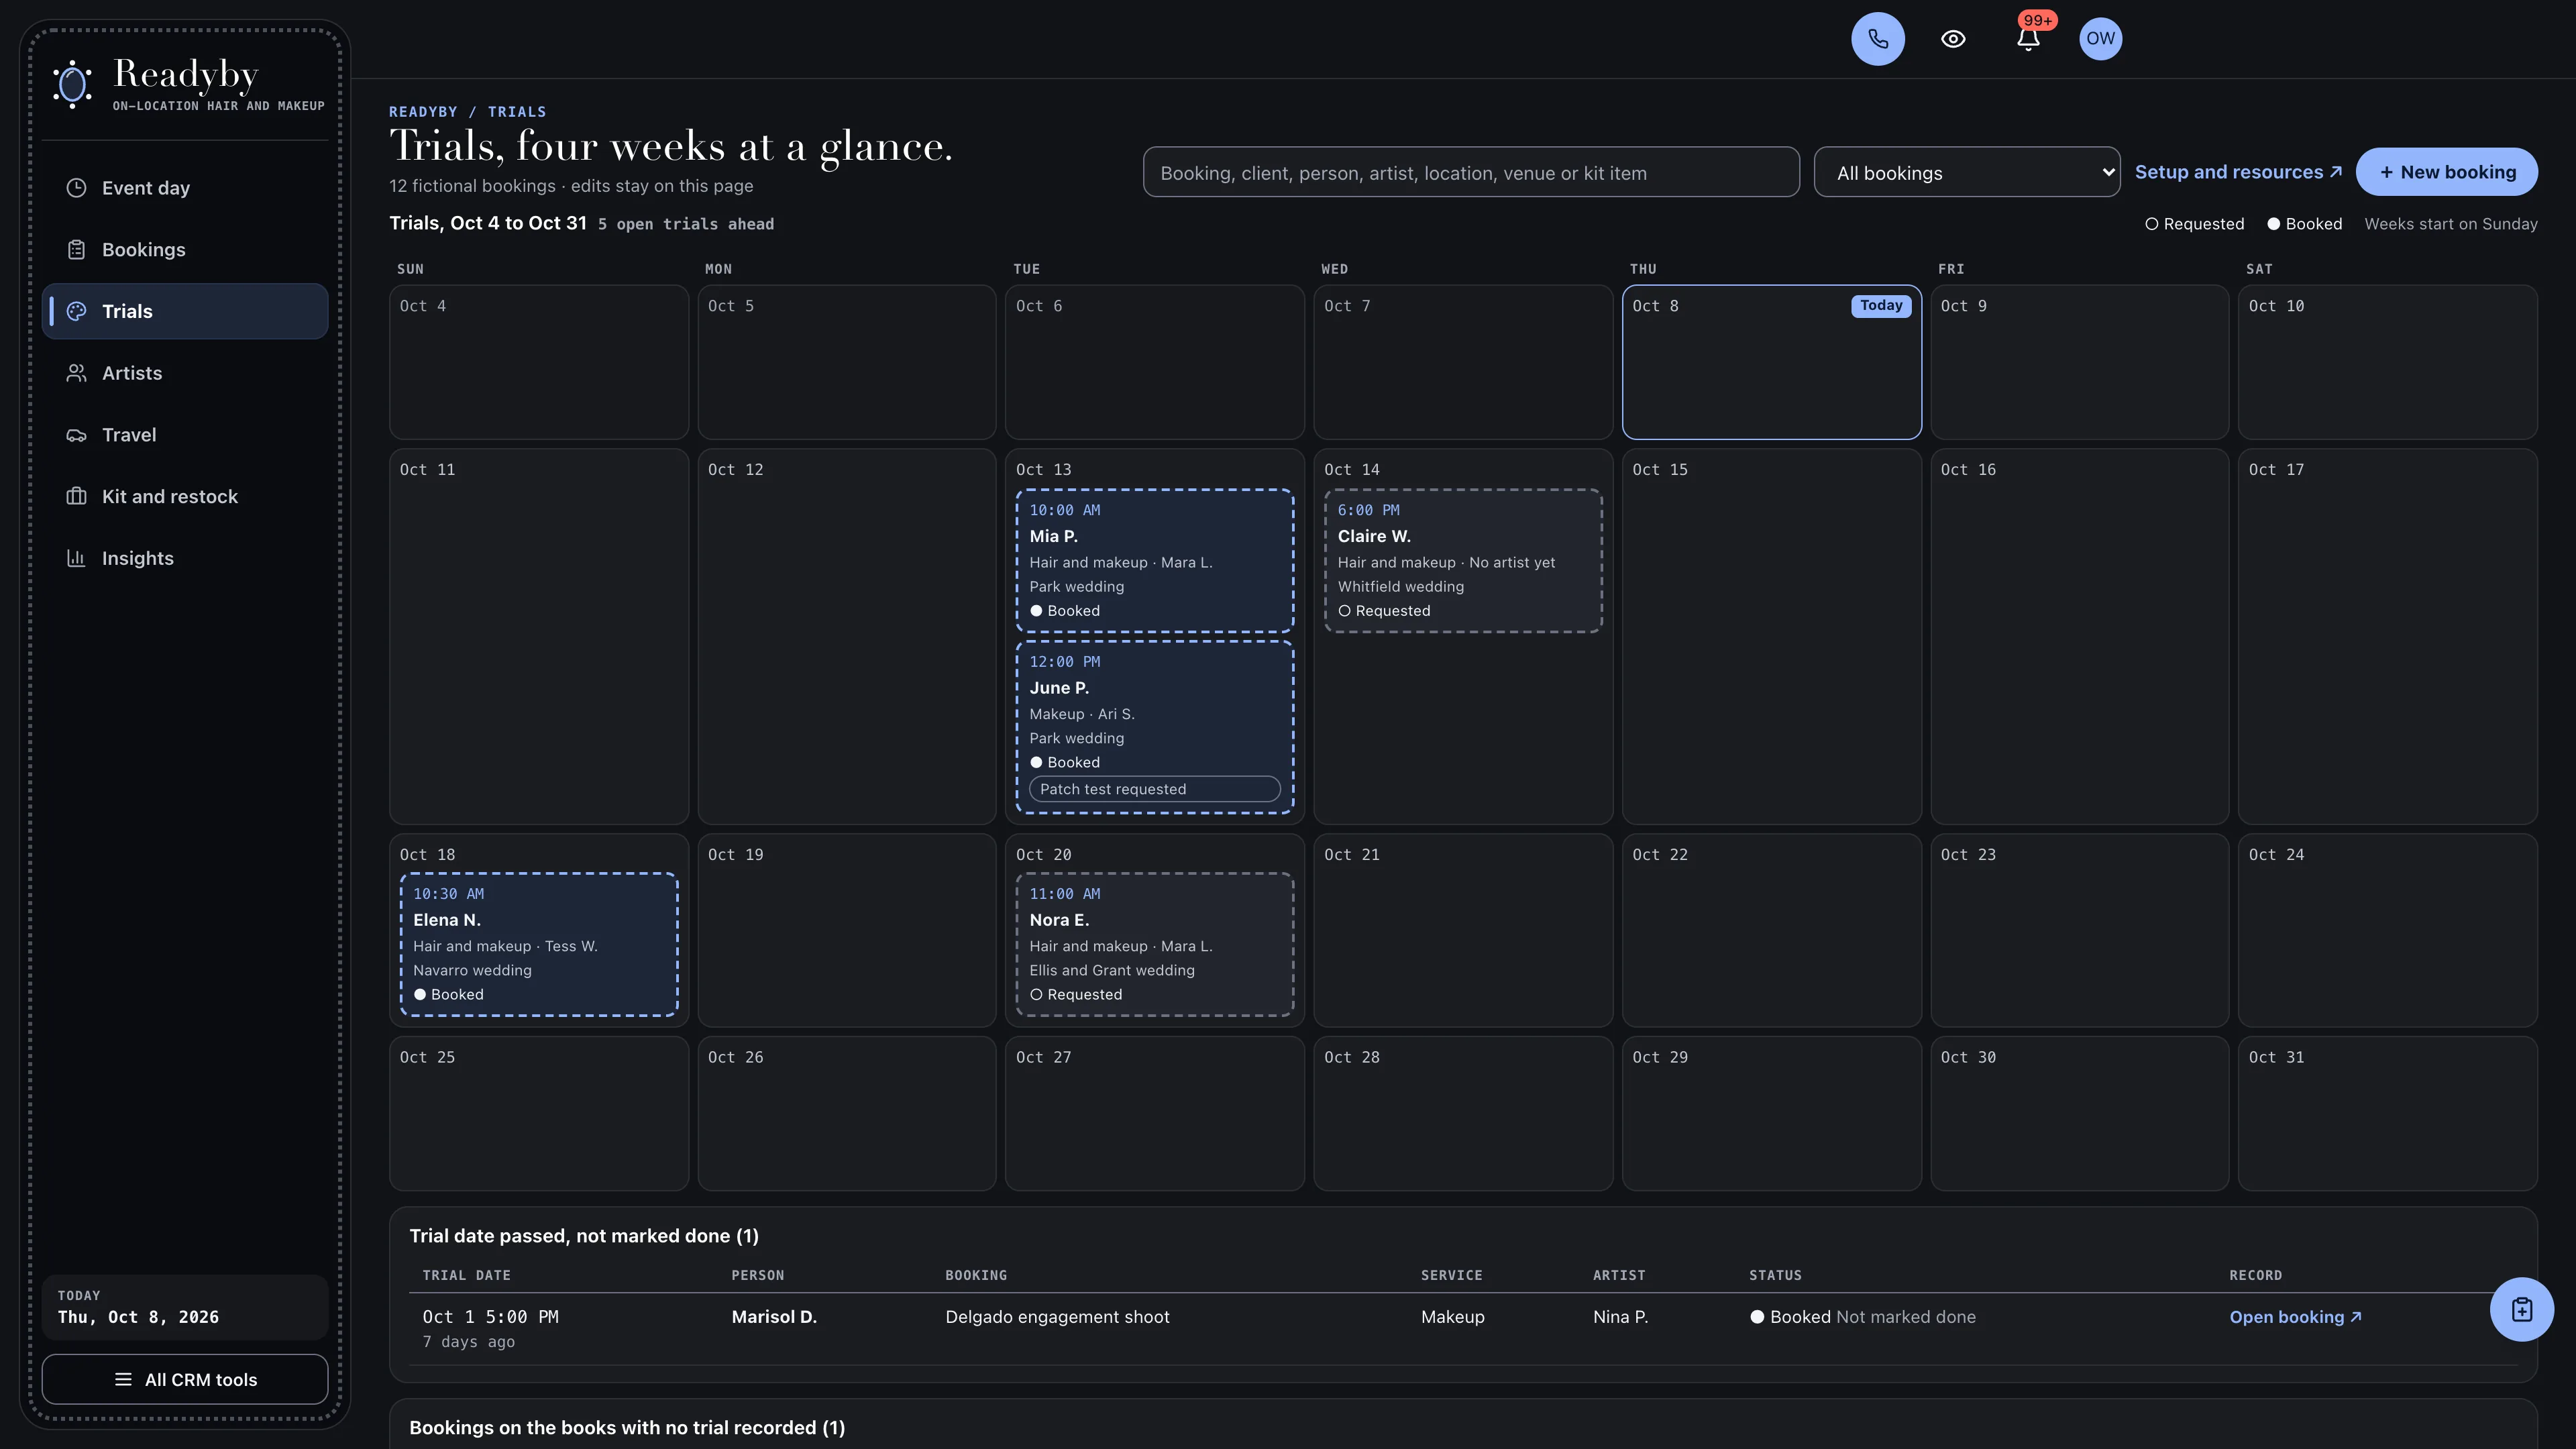Open booking link for Marisol D.
Image resolution: width=2576 pixels, height=1449 pixels.
pos(2295,1317)
